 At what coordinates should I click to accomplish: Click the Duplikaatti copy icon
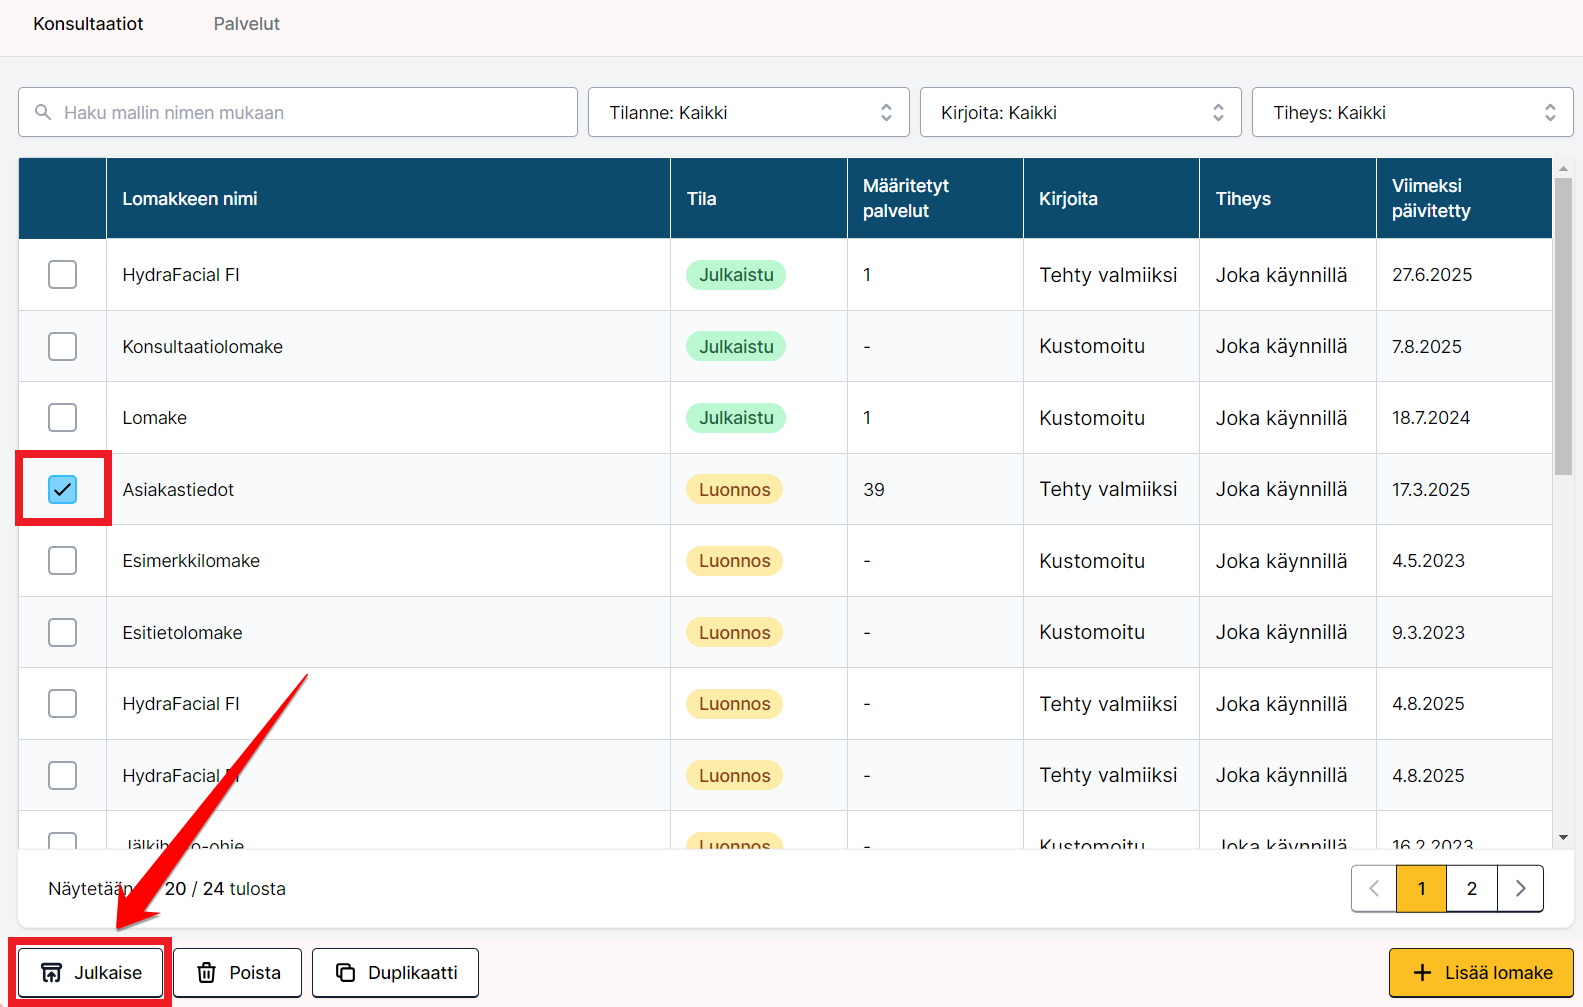346,973
